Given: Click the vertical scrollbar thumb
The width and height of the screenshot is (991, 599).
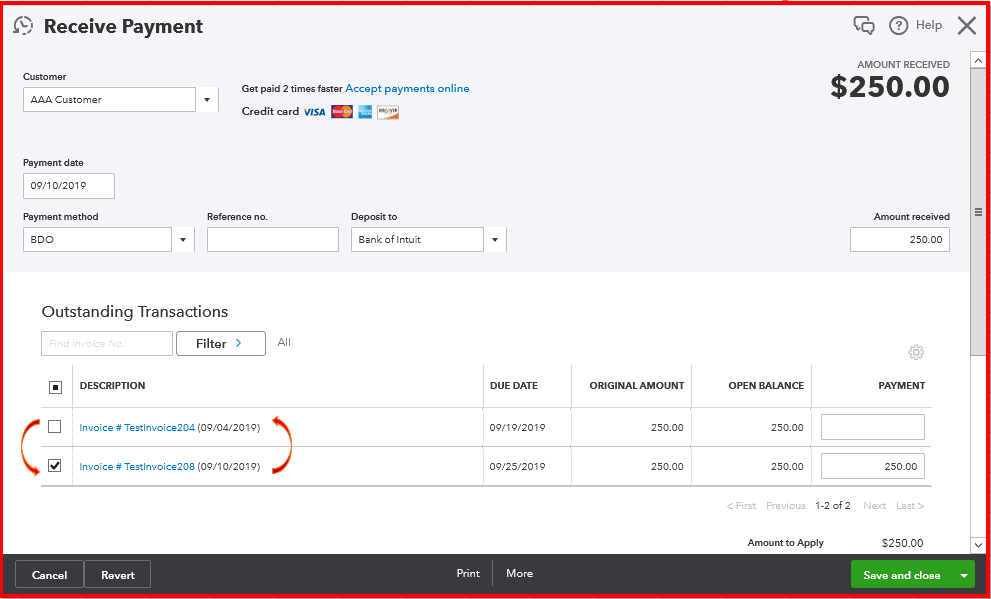Looking at the screenshot, I should [x=978, y=212].
